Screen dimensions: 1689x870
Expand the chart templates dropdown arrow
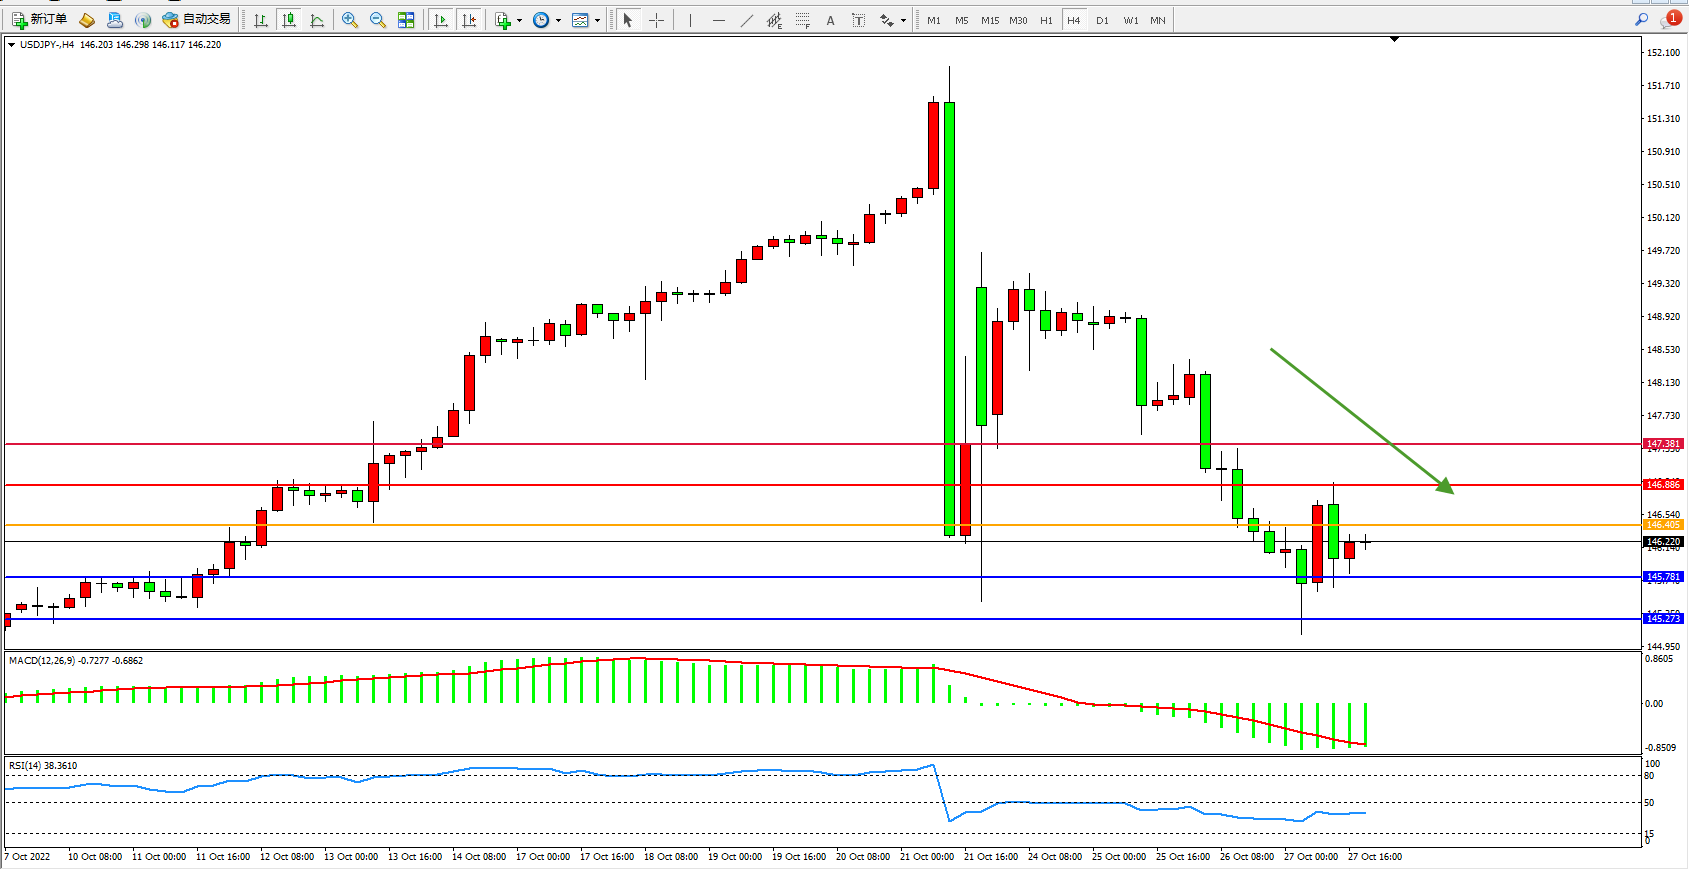point(598,20)
